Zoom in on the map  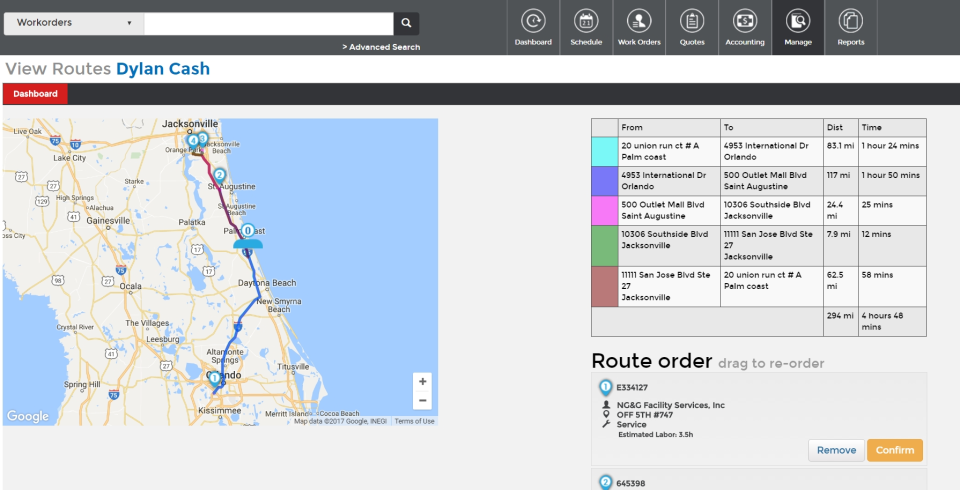(x=422, y=382)
